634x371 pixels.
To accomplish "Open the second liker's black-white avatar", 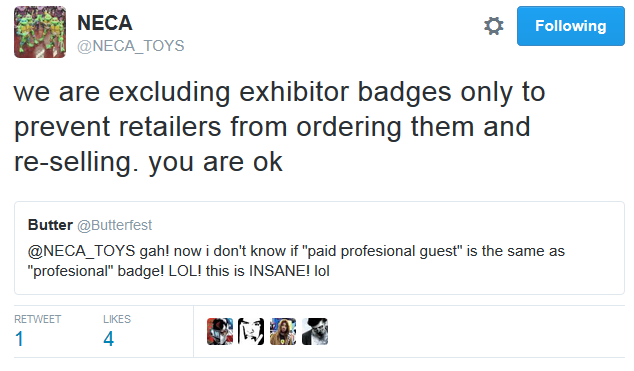I will coord(251,331).
